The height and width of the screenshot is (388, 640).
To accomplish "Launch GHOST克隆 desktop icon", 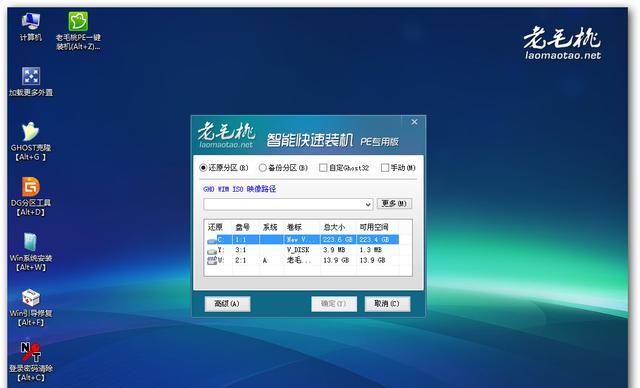I will point(31,141).
